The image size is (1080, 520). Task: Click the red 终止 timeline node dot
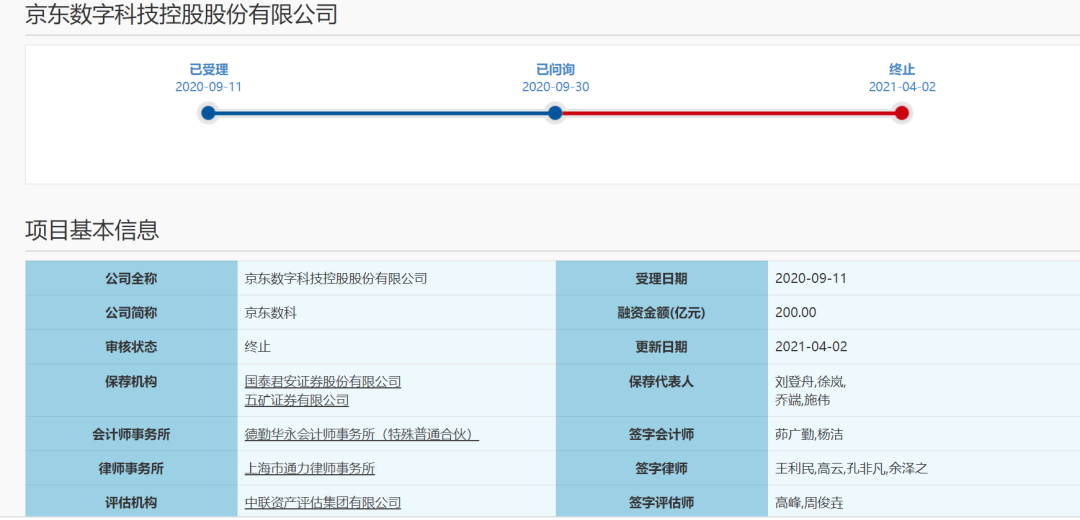(x=902, y=113)
